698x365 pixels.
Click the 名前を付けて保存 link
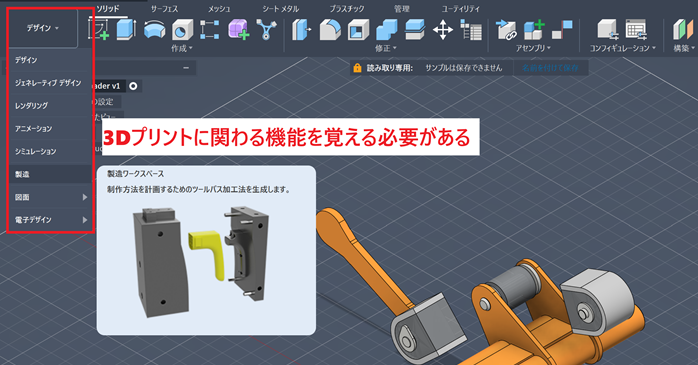click(x=551, y=68)
